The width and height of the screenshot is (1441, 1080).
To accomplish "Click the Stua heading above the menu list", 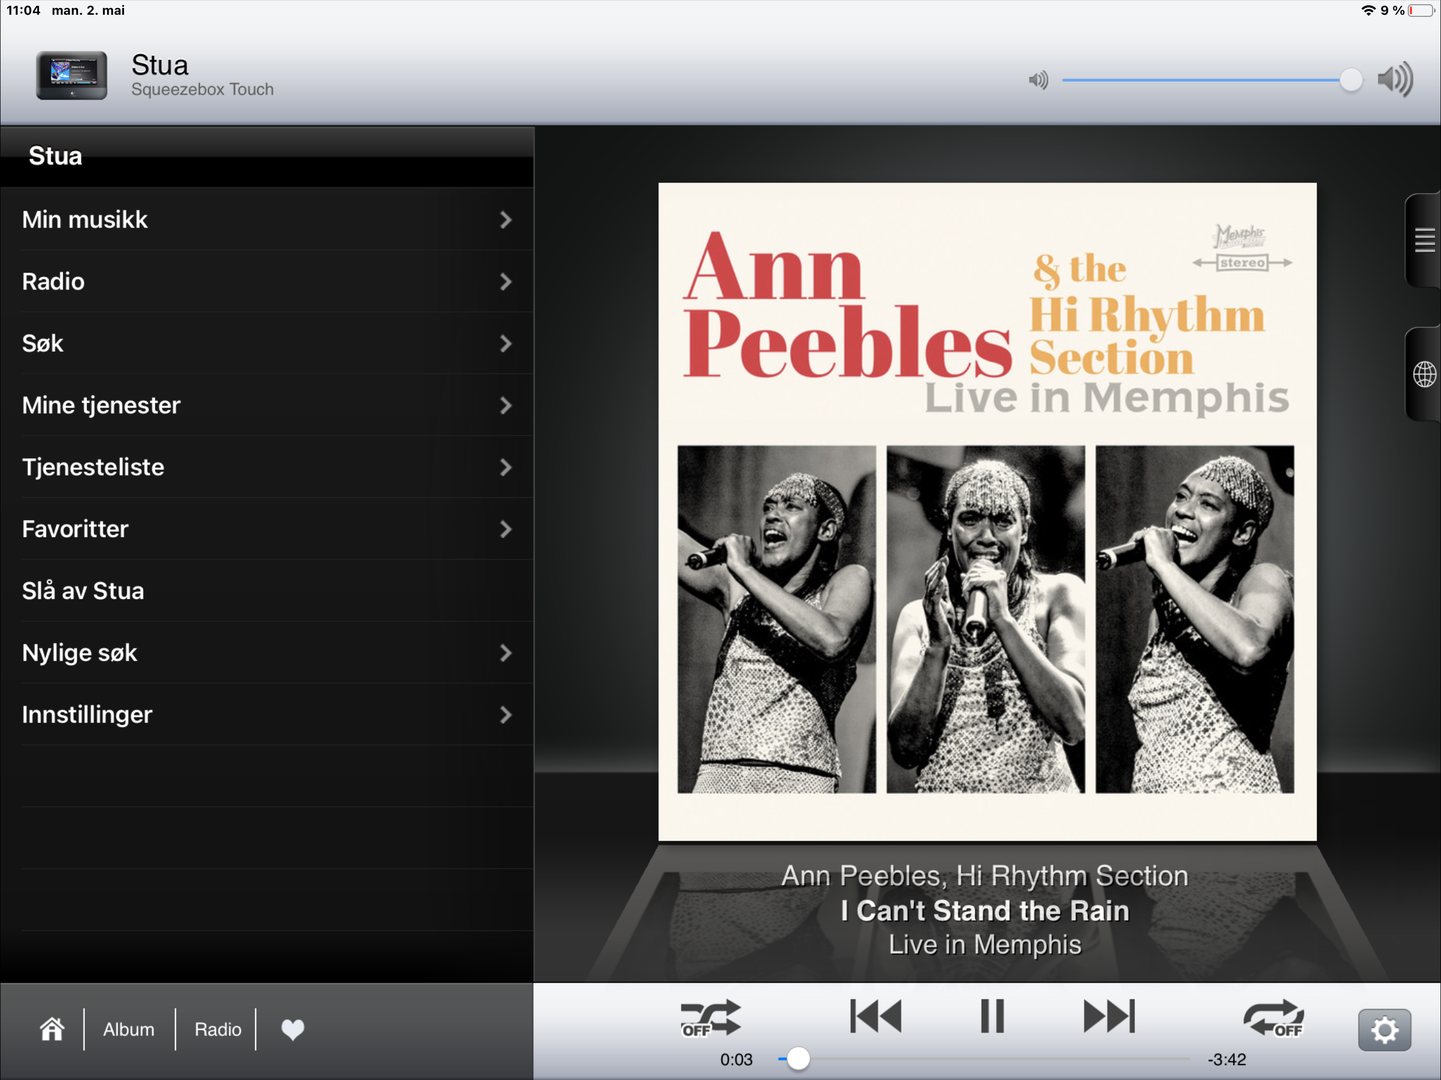I will tap(55, 156).
